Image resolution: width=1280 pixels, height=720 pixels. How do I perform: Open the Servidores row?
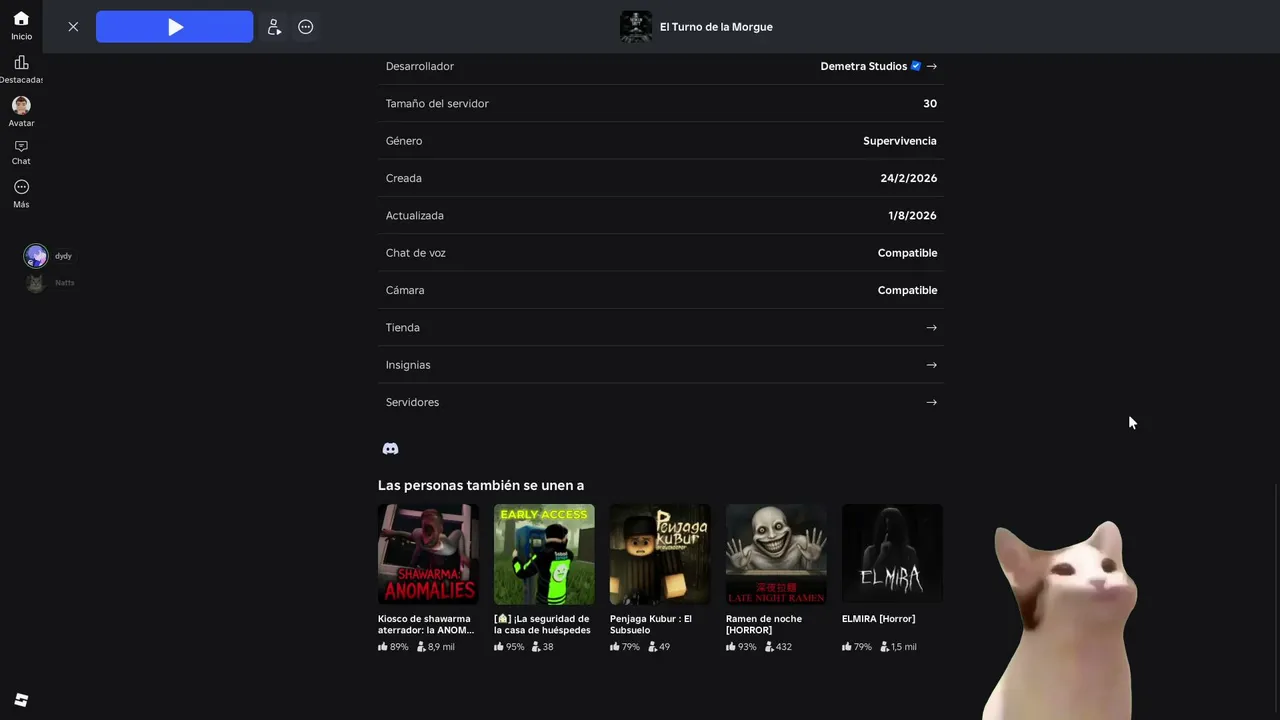[661, 402]
